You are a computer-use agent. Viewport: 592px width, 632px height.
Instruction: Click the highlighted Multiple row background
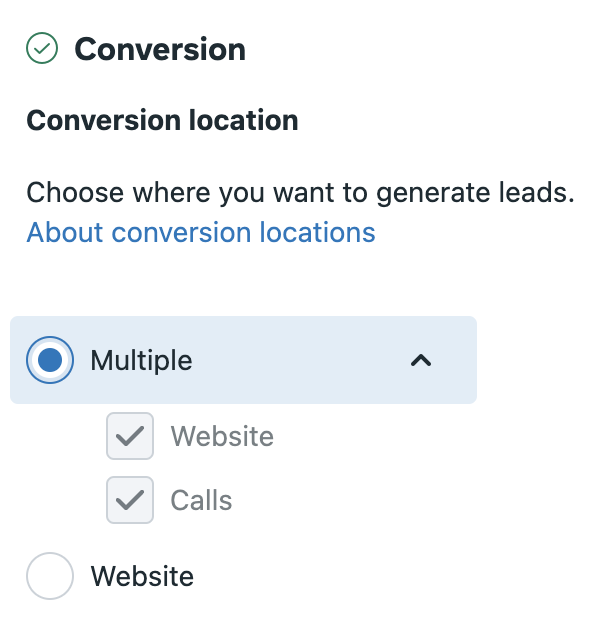coord(243,360)
